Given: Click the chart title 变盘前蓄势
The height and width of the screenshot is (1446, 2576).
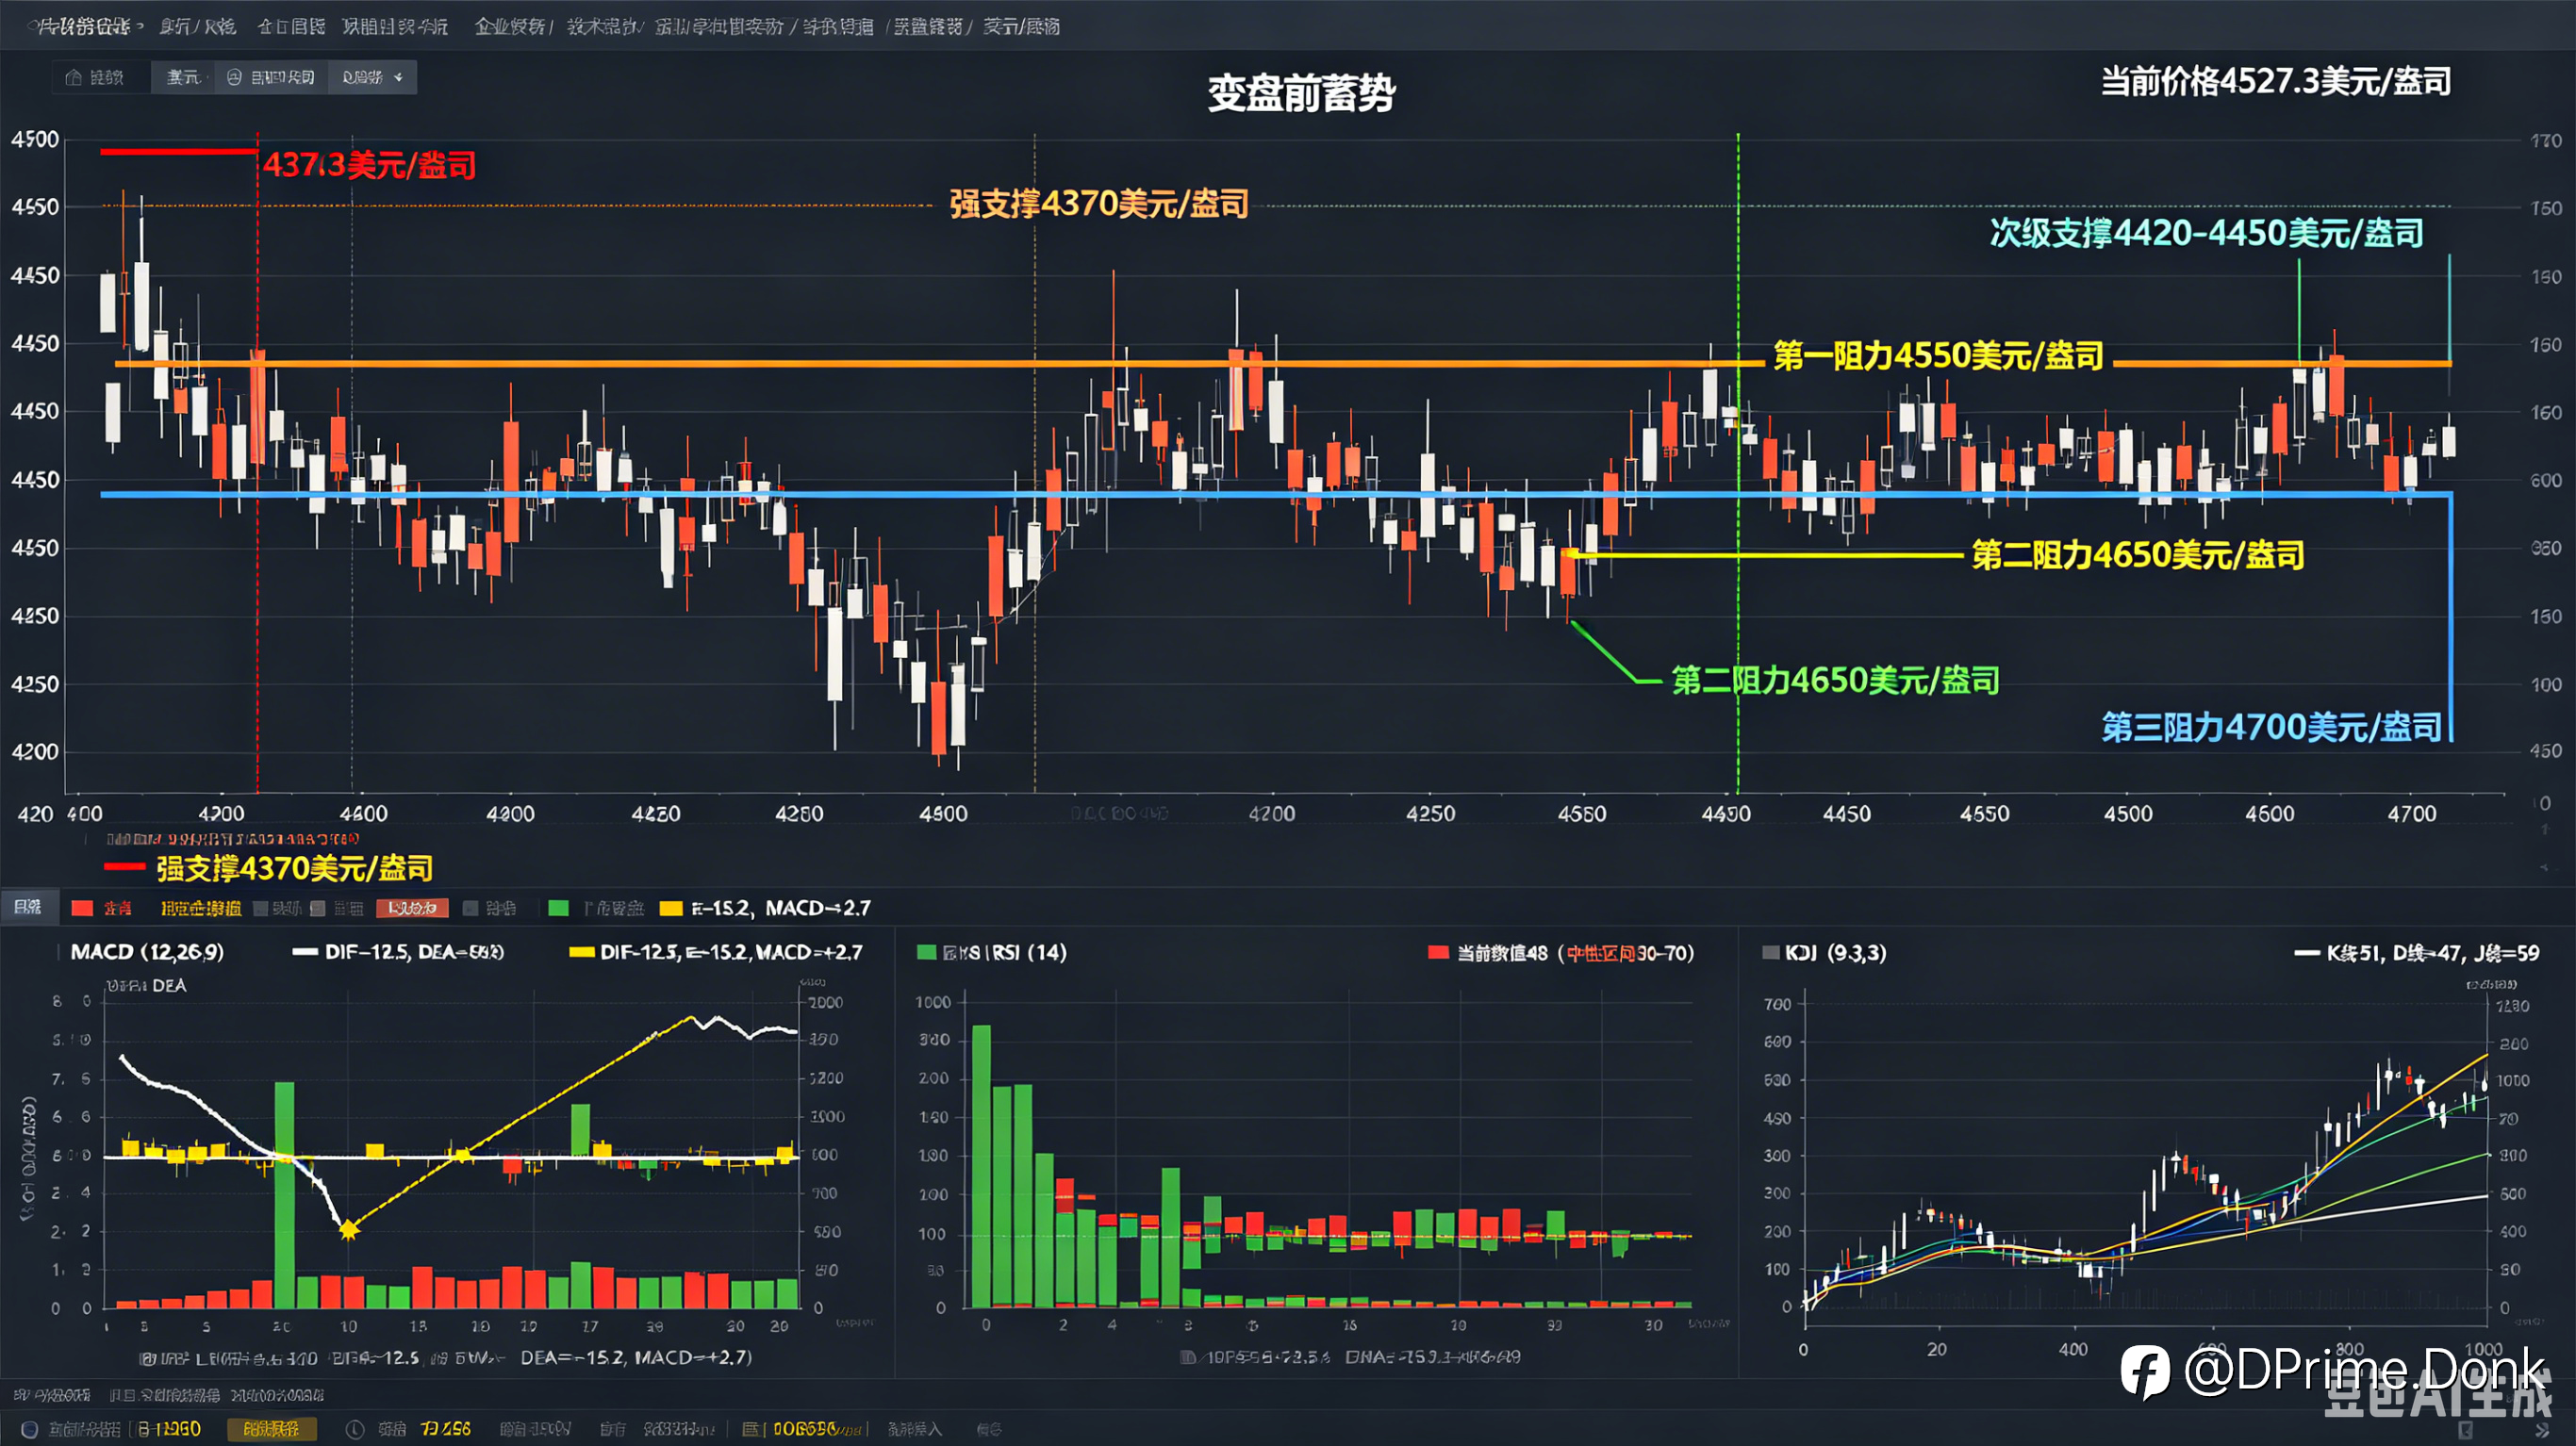Looking at the screenshot, I should pyautogui.click(x=1301, y=93).
